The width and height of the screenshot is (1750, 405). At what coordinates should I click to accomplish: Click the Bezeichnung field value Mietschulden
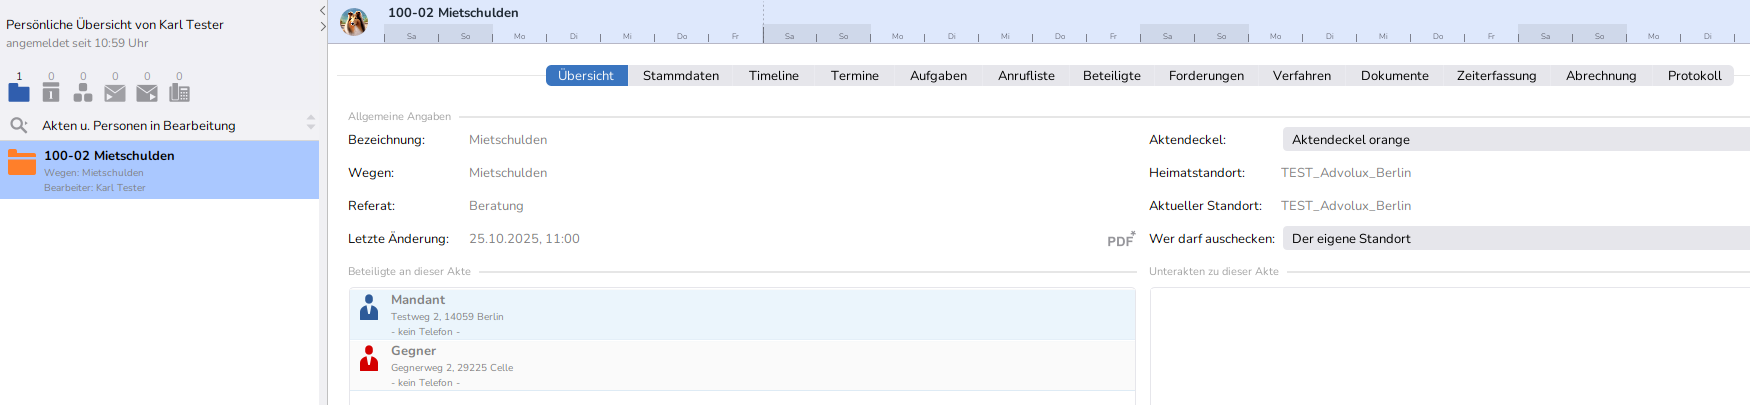(508, 140)
